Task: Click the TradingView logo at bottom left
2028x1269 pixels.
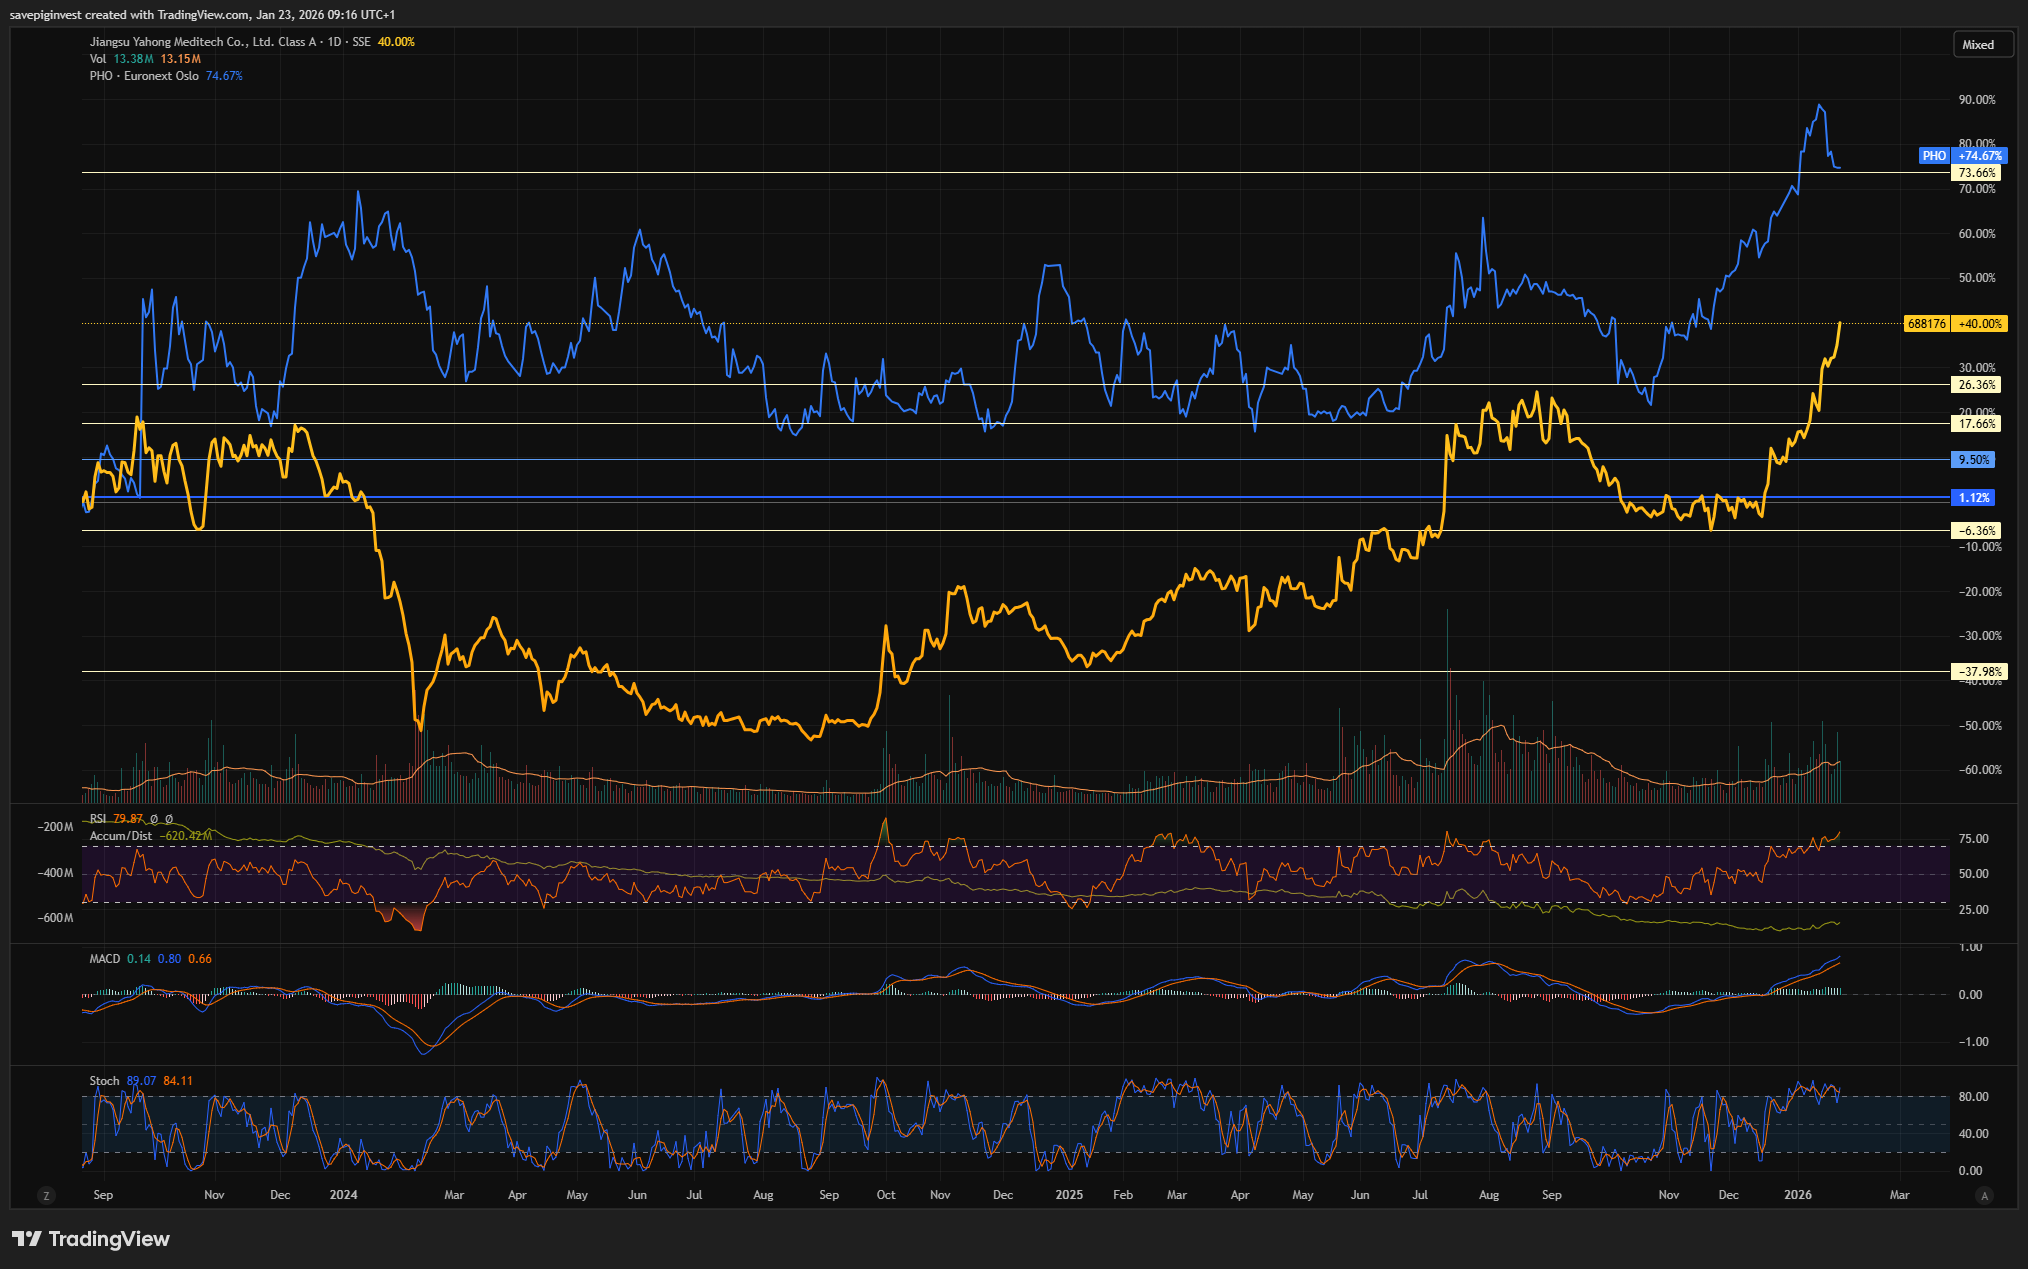Action: [x=91, y=1239]
